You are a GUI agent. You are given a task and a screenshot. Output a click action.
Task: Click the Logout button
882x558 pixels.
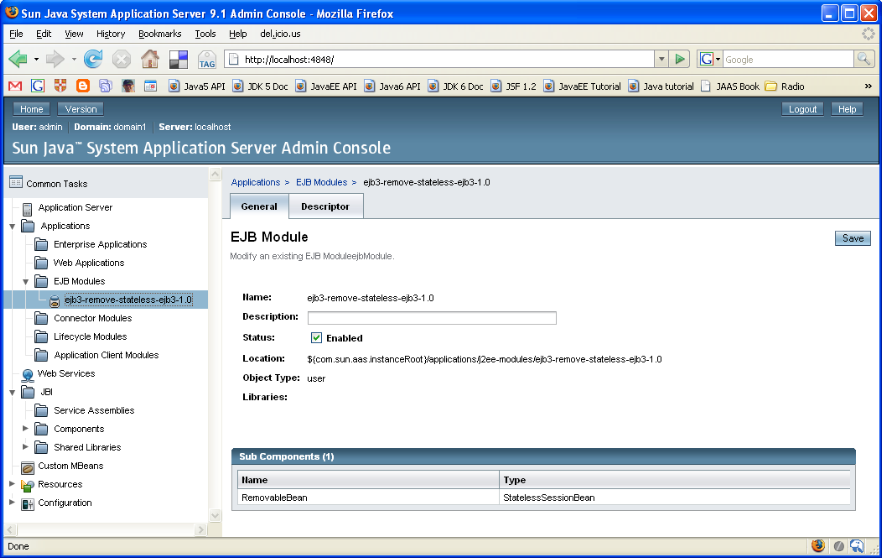pyautogui.click(x=802, y=109)
